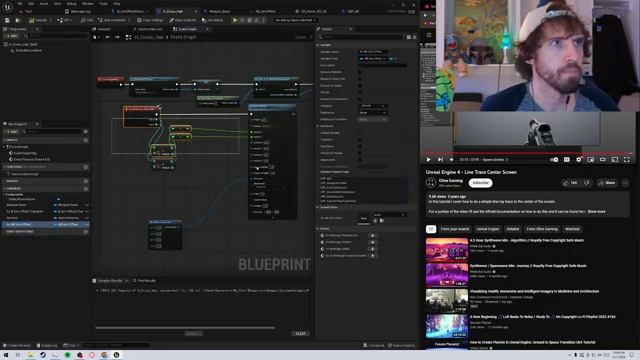Toggle YouTube autoplay switch
640x360 pixels.
tap(554, 160)
